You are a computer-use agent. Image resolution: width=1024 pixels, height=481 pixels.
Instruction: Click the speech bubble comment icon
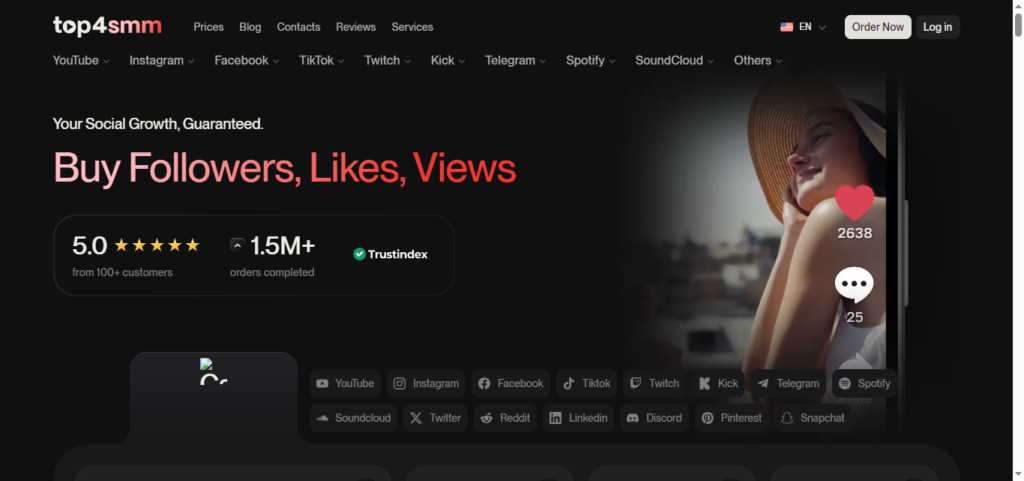[854, 285]
